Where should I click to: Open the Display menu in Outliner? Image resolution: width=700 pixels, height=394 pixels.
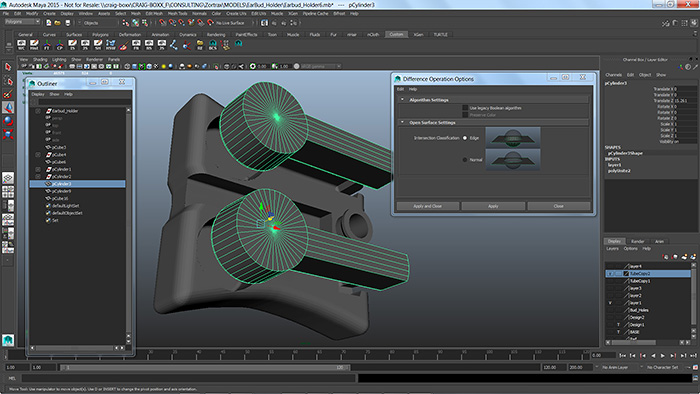38,94
